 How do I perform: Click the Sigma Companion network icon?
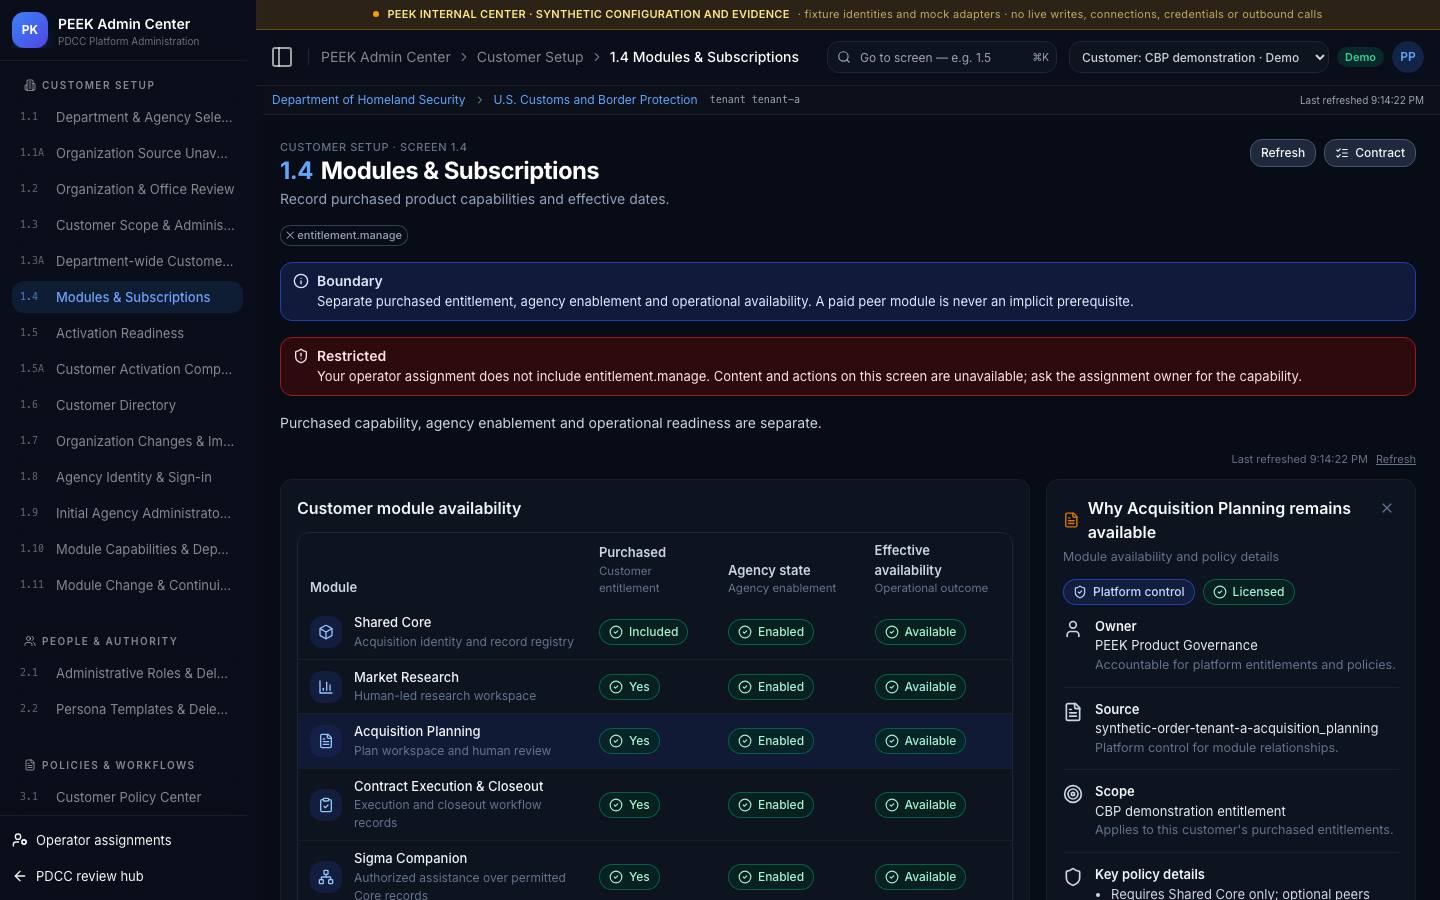(x=326, y=877)
